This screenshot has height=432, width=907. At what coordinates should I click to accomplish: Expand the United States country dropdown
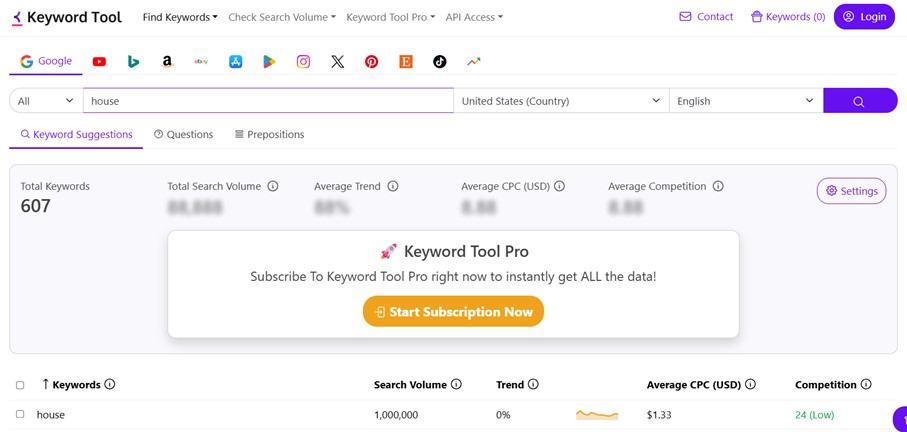560,101
